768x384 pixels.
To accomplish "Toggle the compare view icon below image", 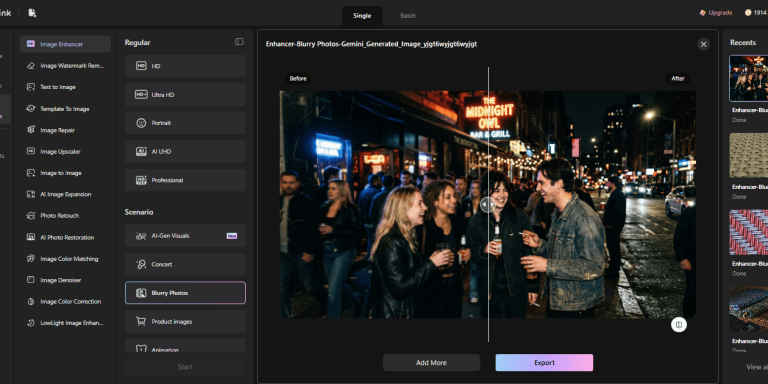I will (679, 324).
